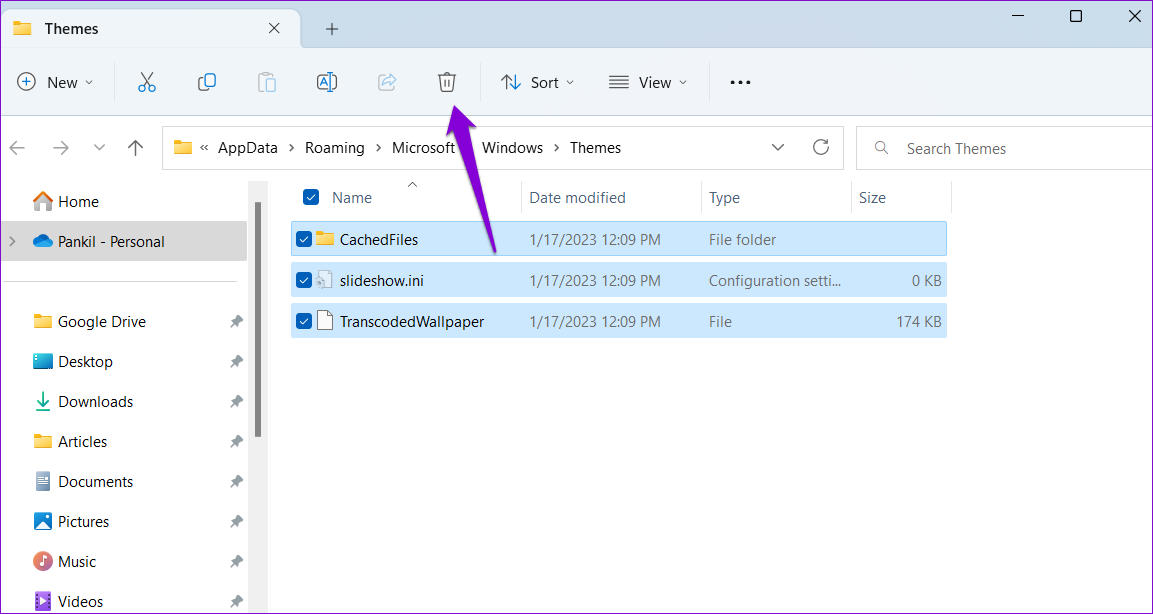1153x614 pixels.
Task: Open the New dropdown menu
Action: point(55,82)
